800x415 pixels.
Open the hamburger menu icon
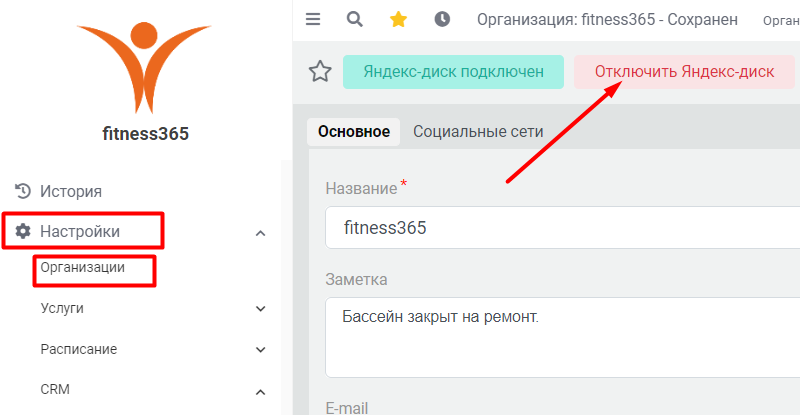[x=313, y=19]
